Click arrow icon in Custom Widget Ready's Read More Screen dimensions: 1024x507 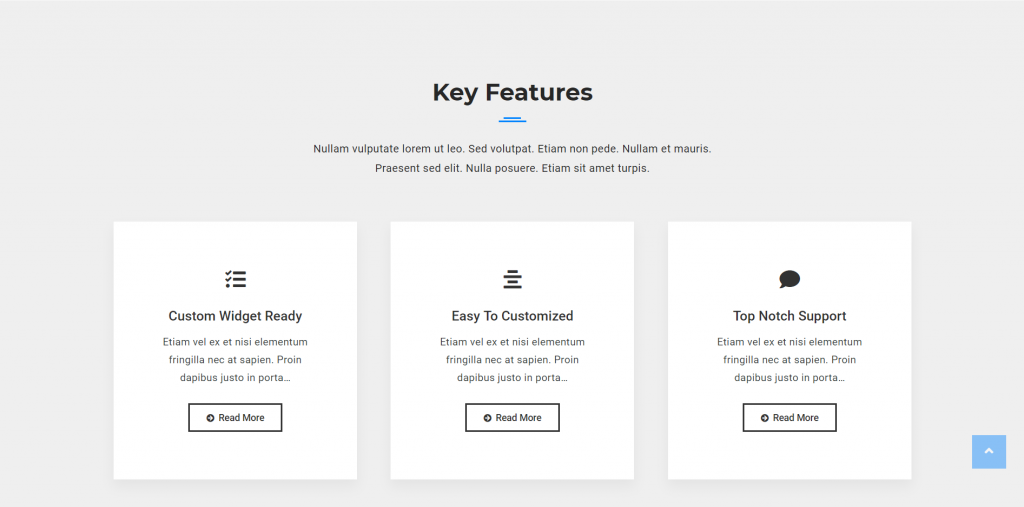coord(210,418)
